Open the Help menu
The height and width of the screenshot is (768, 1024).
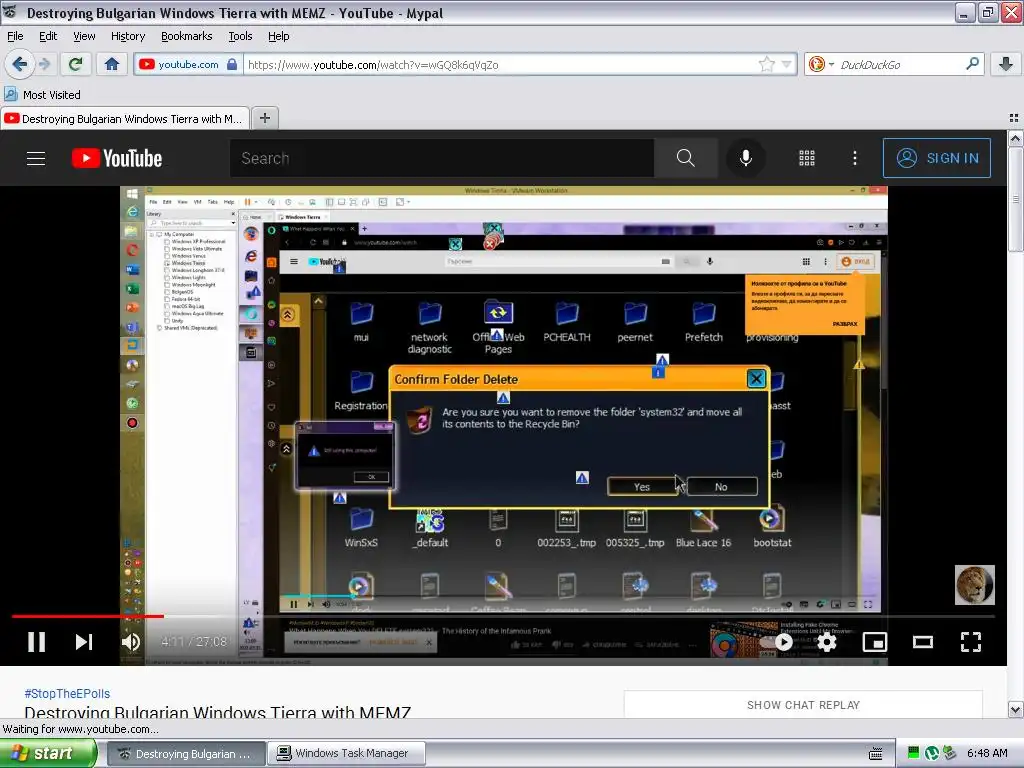pos(278,36)
